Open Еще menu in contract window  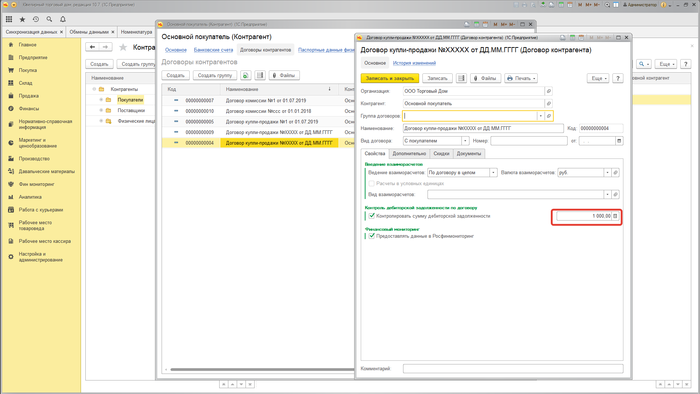(x=598, y=78)
